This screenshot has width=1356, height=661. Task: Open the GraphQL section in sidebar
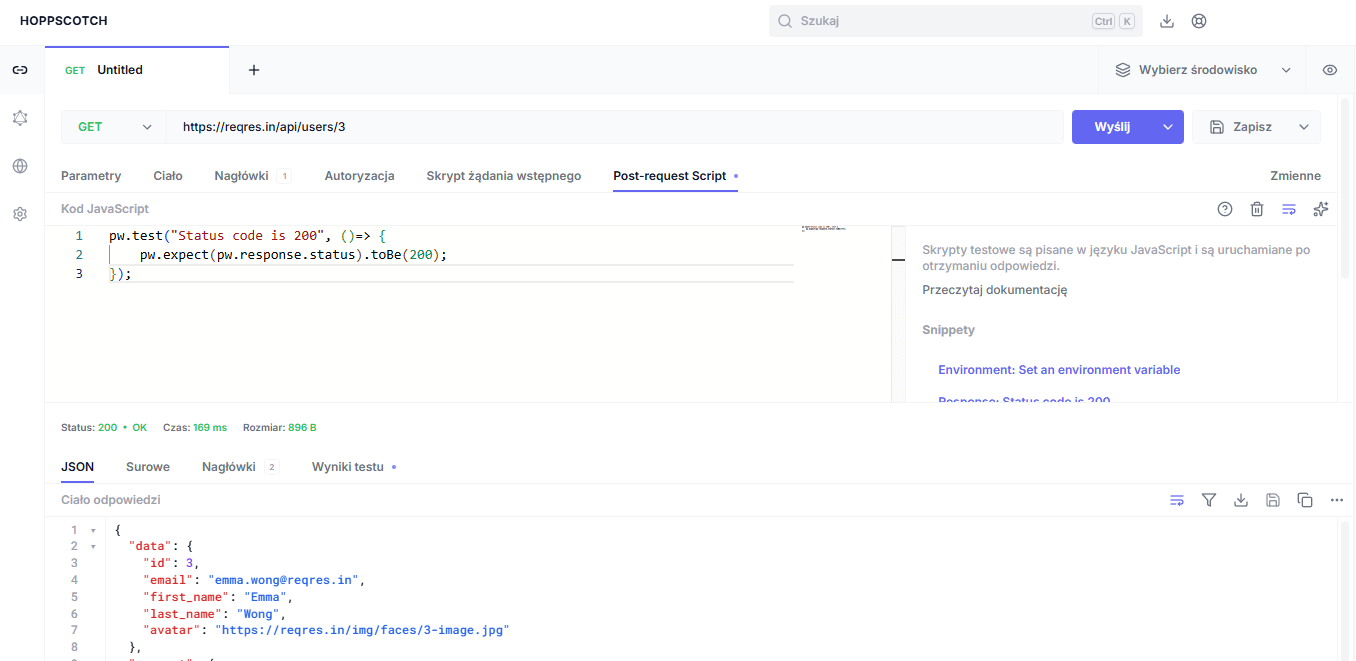pos(20,118)
